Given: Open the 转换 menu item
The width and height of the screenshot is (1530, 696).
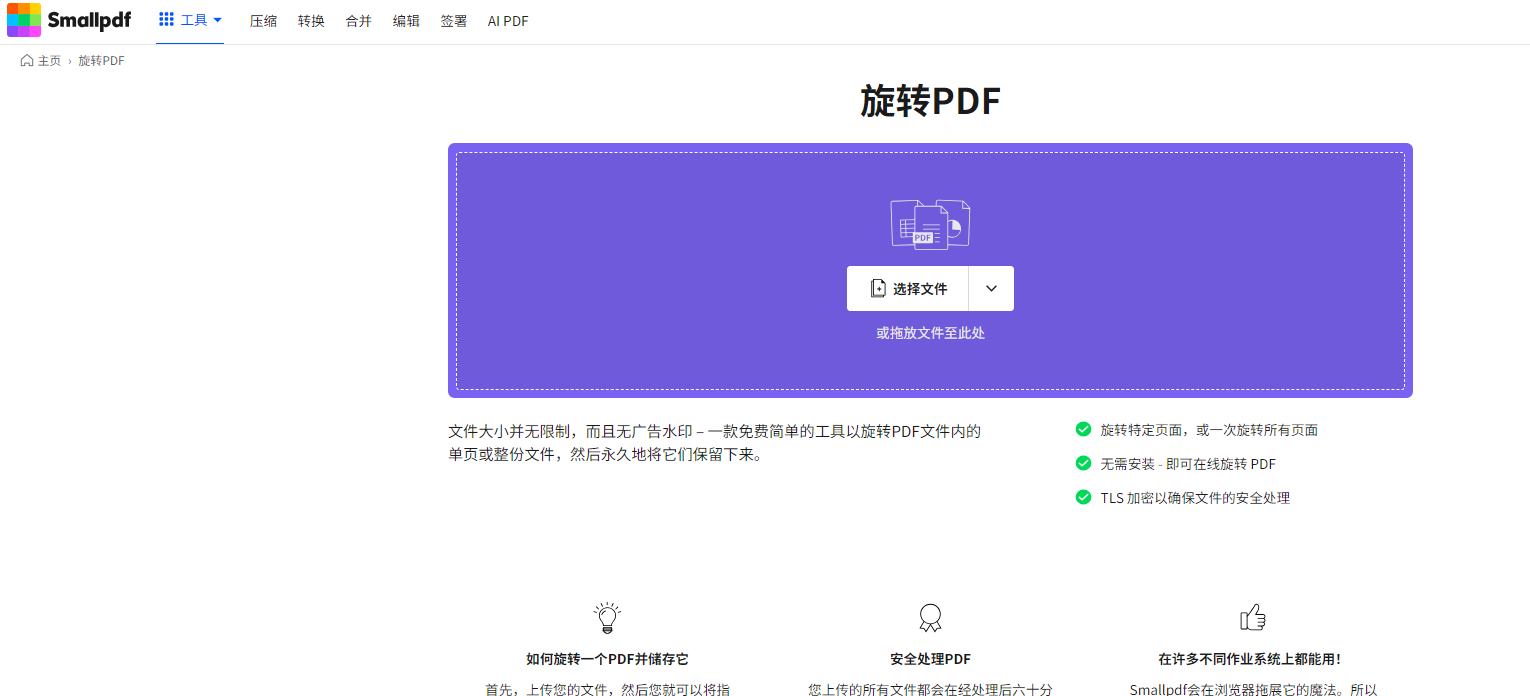Looking at the screenshot, I should coord(311,21).
